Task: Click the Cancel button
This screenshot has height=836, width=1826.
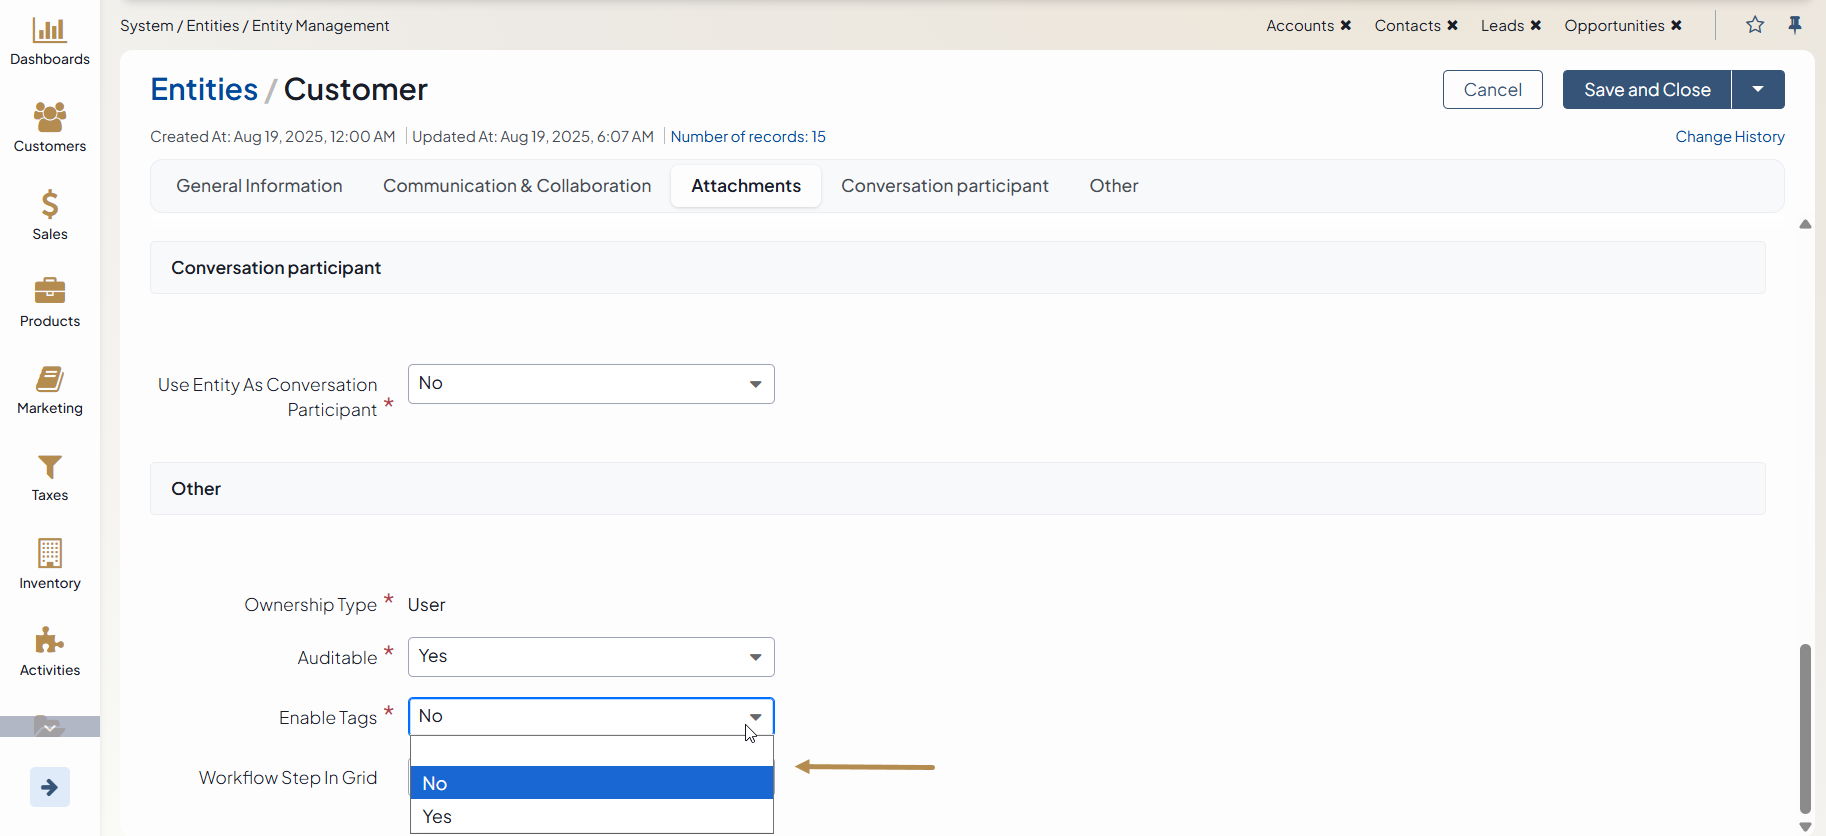Action: (1492, 90)
